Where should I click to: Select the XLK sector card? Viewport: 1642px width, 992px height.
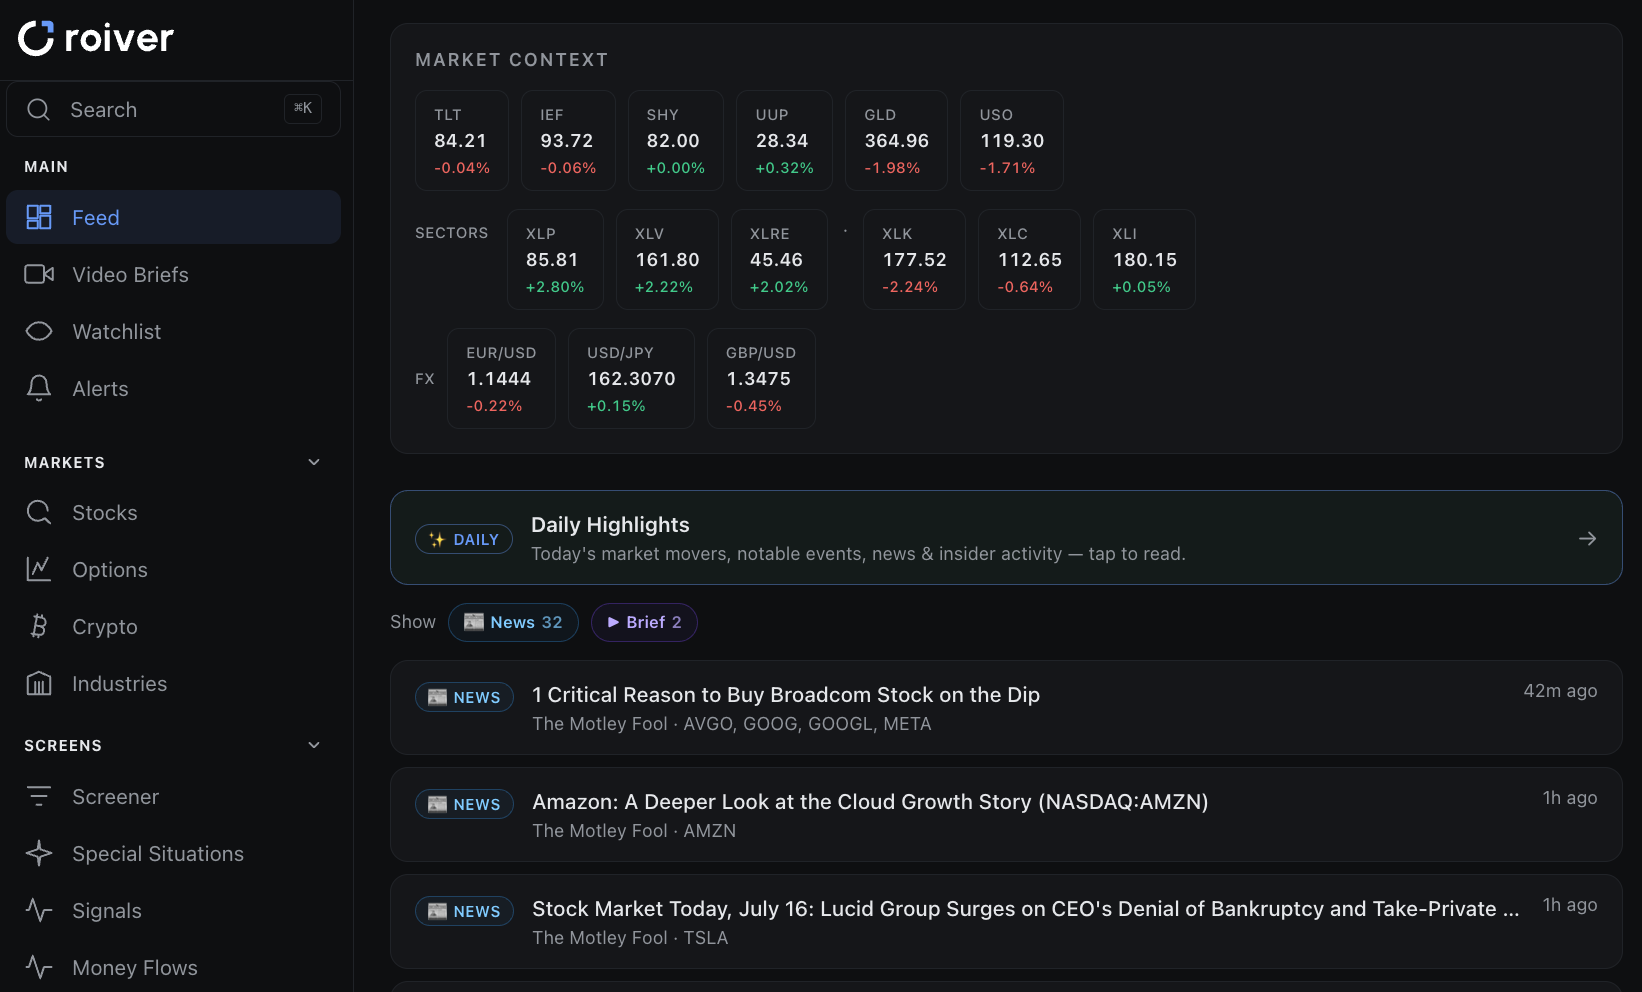coord(914,259)
